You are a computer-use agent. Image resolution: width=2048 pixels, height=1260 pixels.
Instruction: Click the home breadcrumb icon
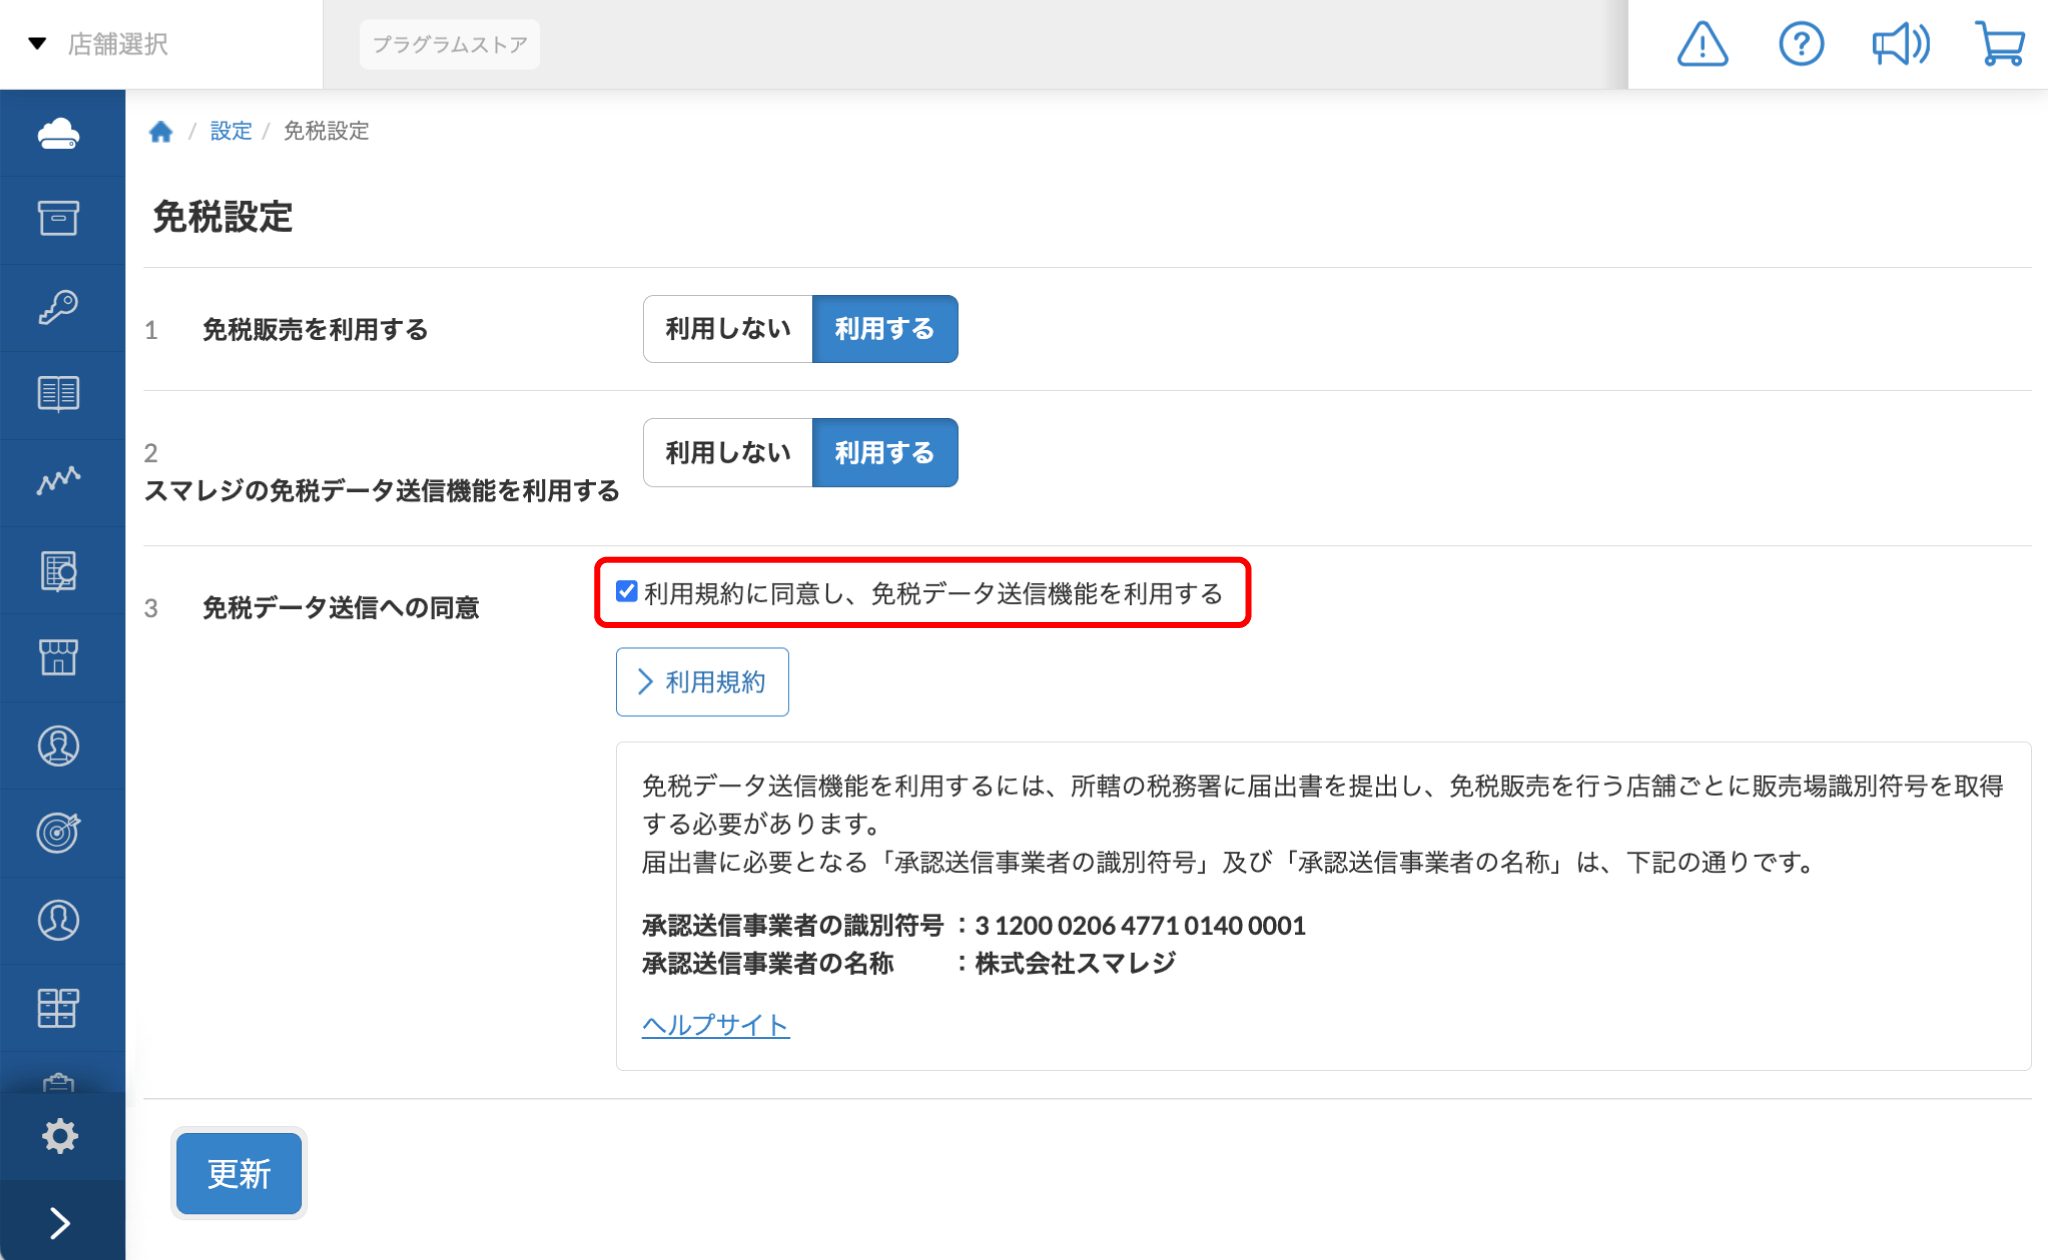pos(161,131)
